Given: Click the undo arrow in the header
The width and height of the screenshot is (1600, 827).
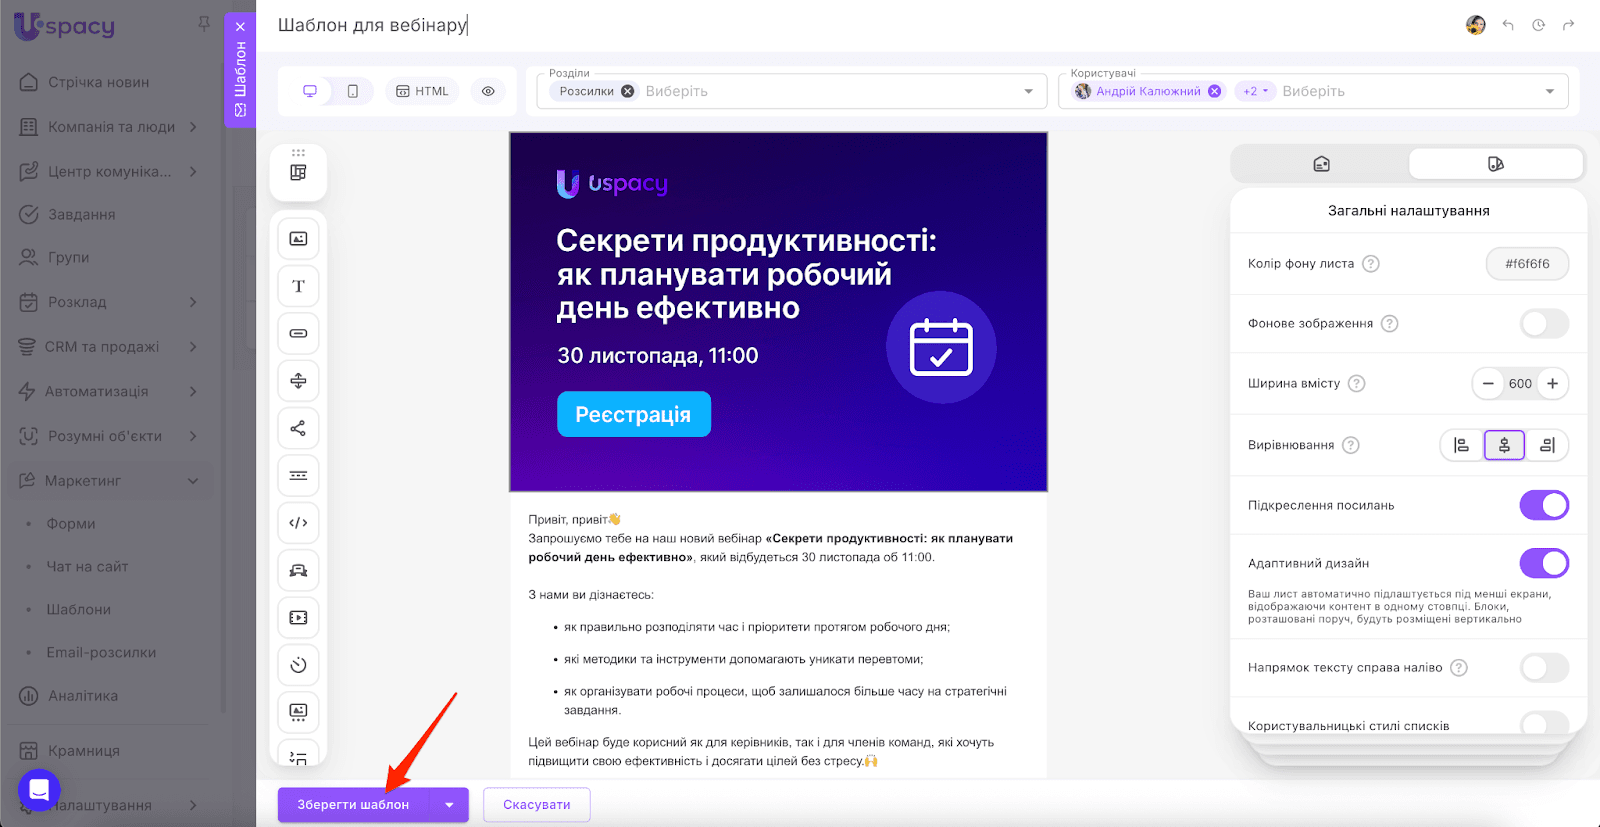Looking at the screenshot, I should coord(1508,25).
